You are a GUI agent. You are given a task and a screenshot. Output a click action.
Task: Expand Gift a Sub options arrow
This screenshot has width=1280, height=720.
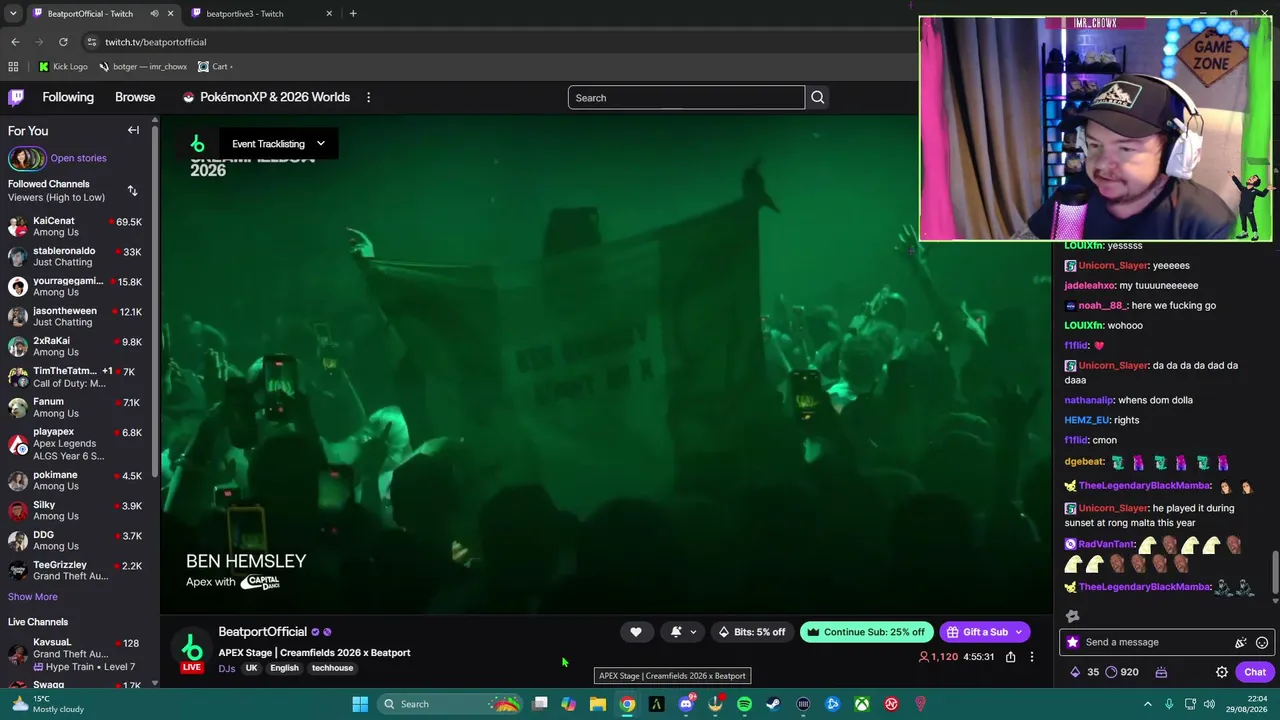coord(1019,632)
